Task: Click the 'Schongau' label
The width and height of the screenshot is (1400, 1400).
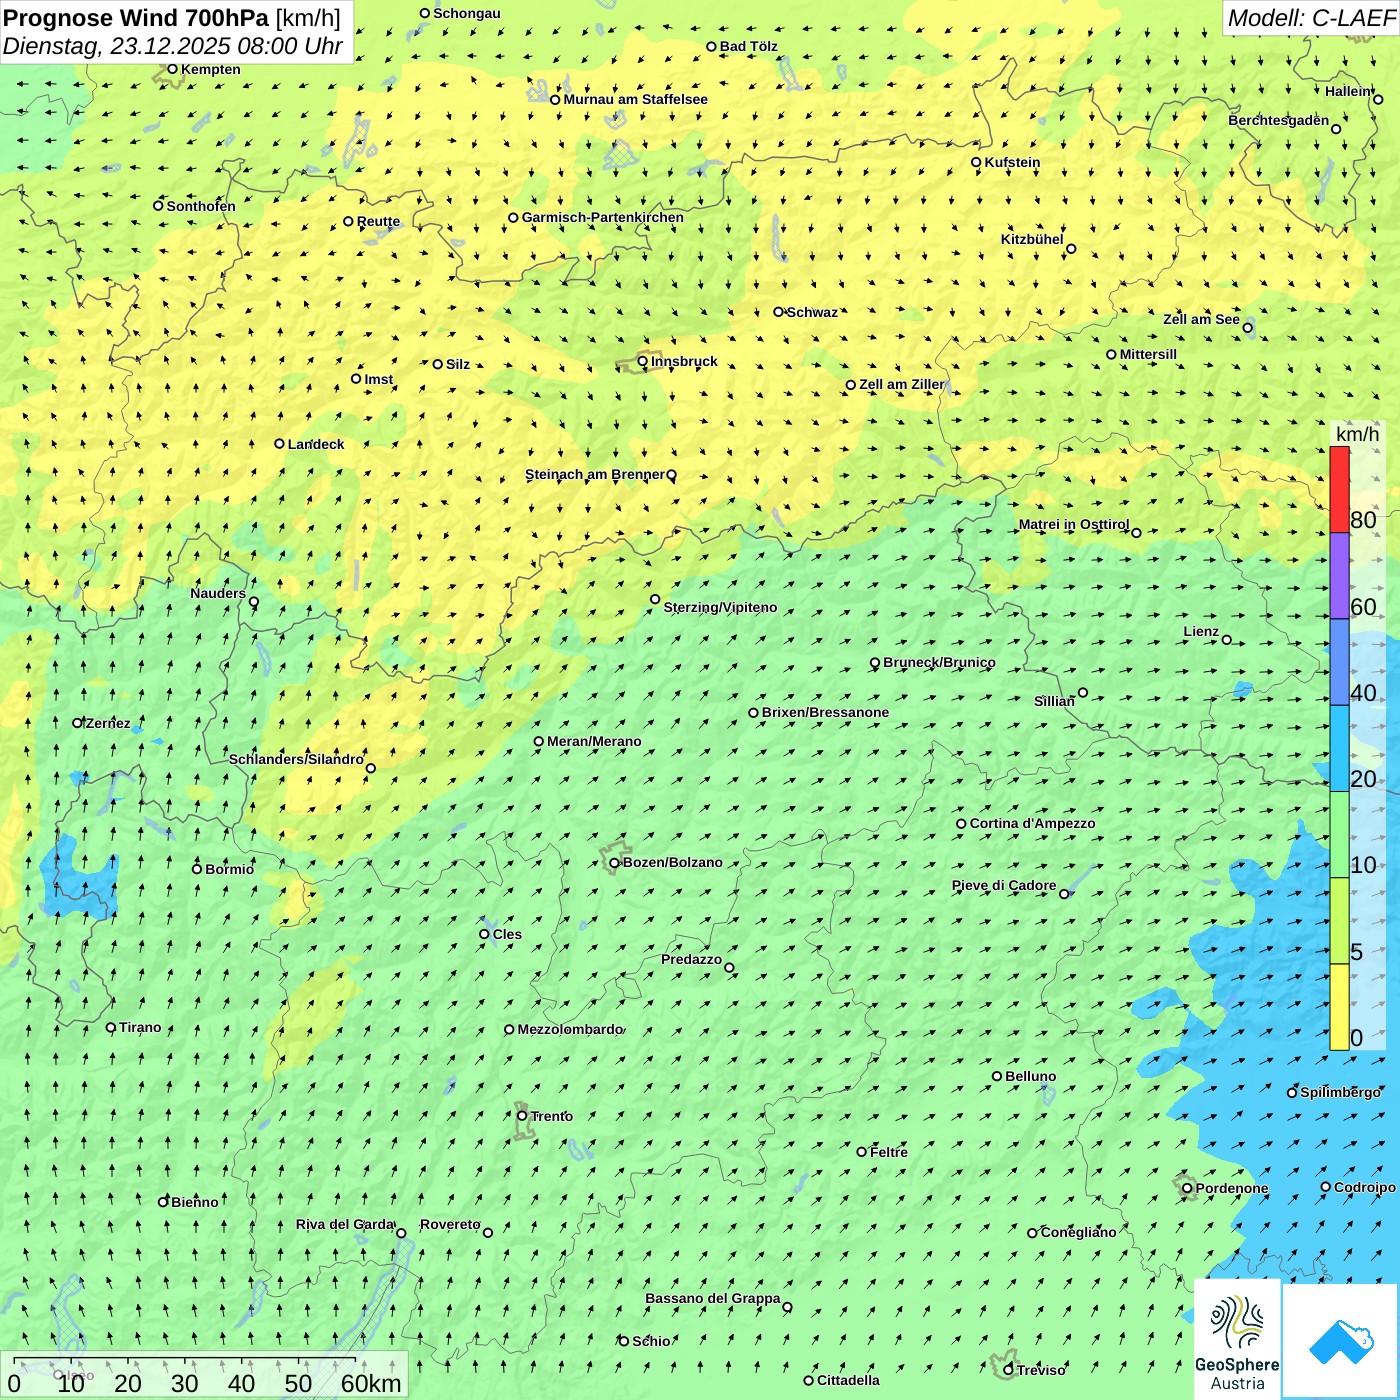Action: point(467,13)
